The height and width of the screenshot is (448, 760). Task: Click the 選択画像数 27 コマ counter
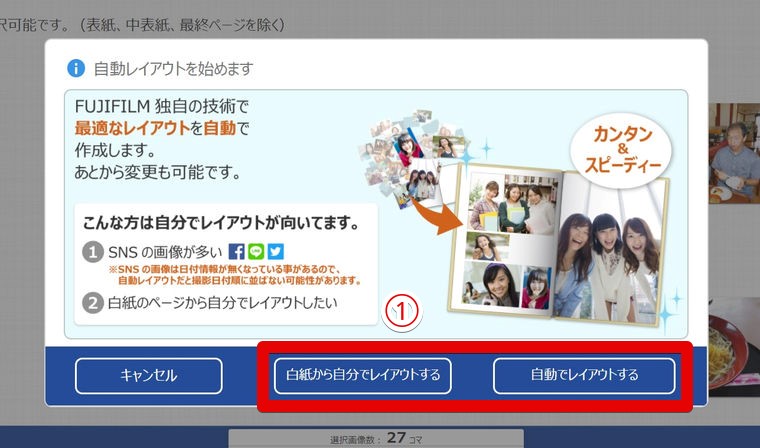coord(376,438)
